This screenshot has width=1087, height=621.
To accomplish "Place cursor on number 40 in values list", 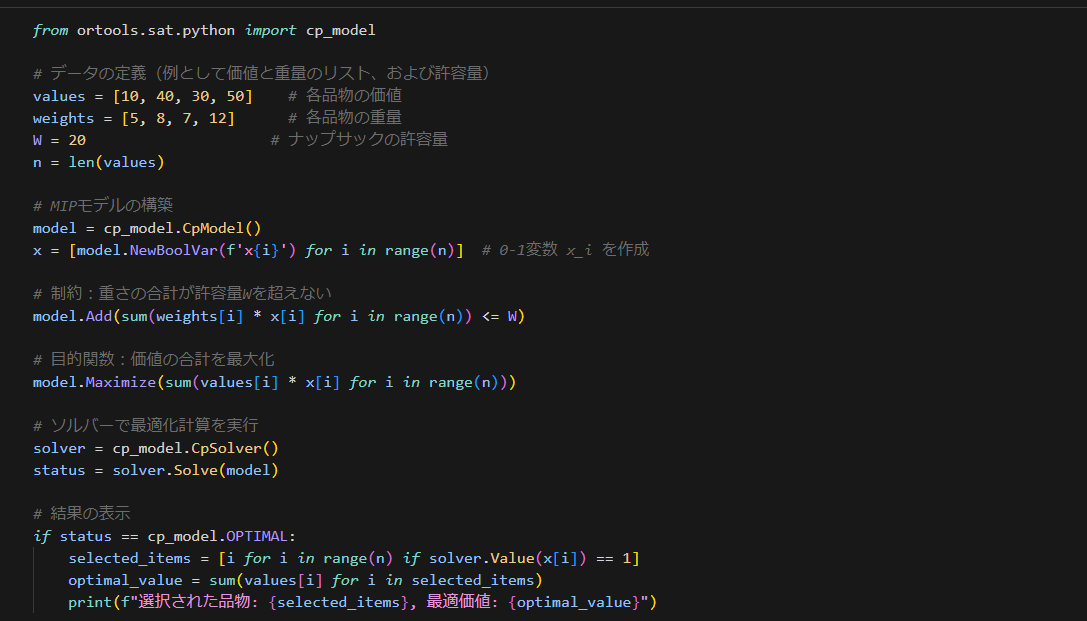I will coord(165,96).
